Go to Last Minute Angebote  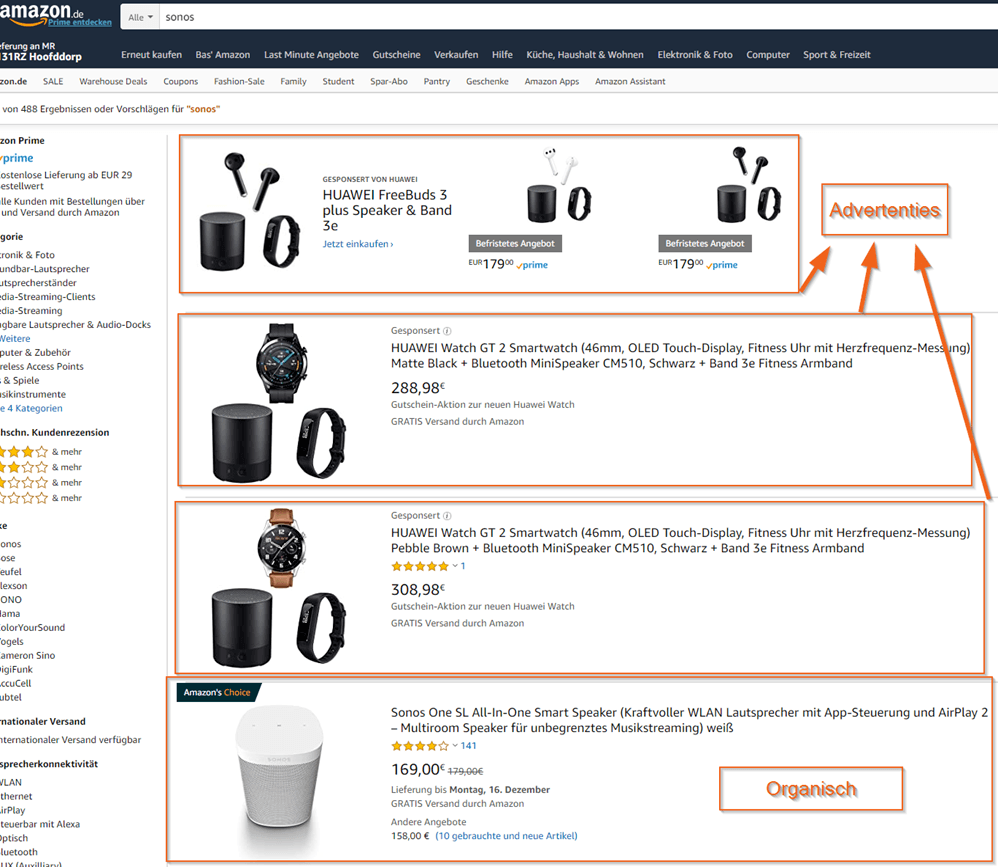point(311,55)
